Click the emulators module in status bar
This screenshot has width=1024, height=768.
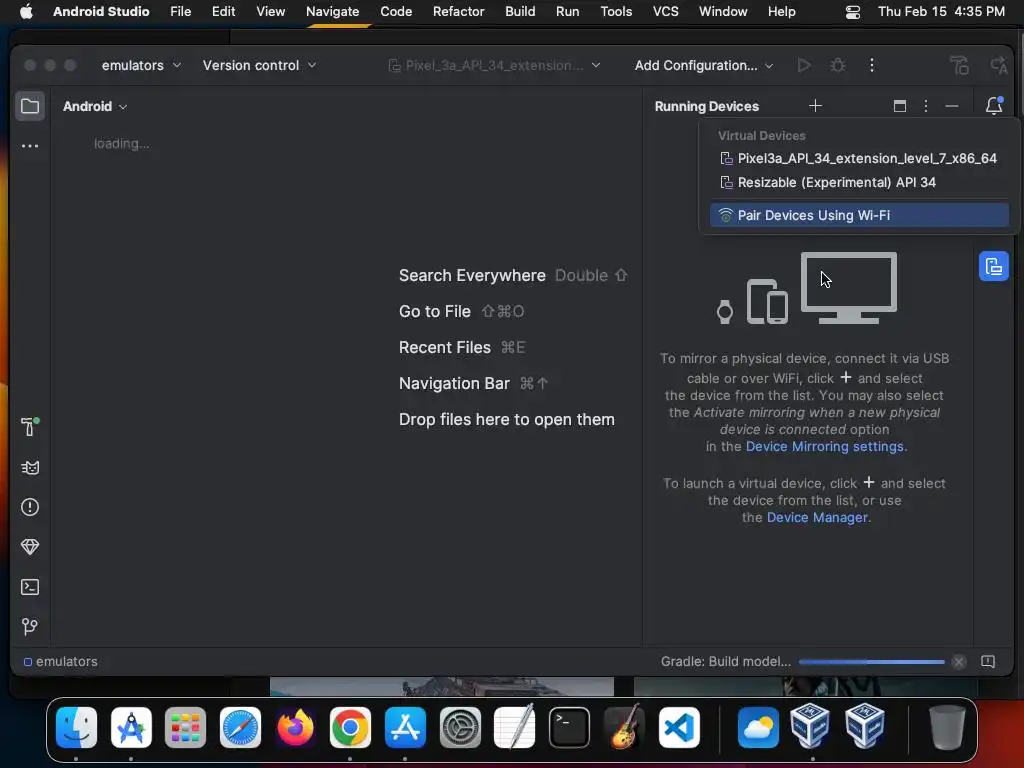point(61,662)
